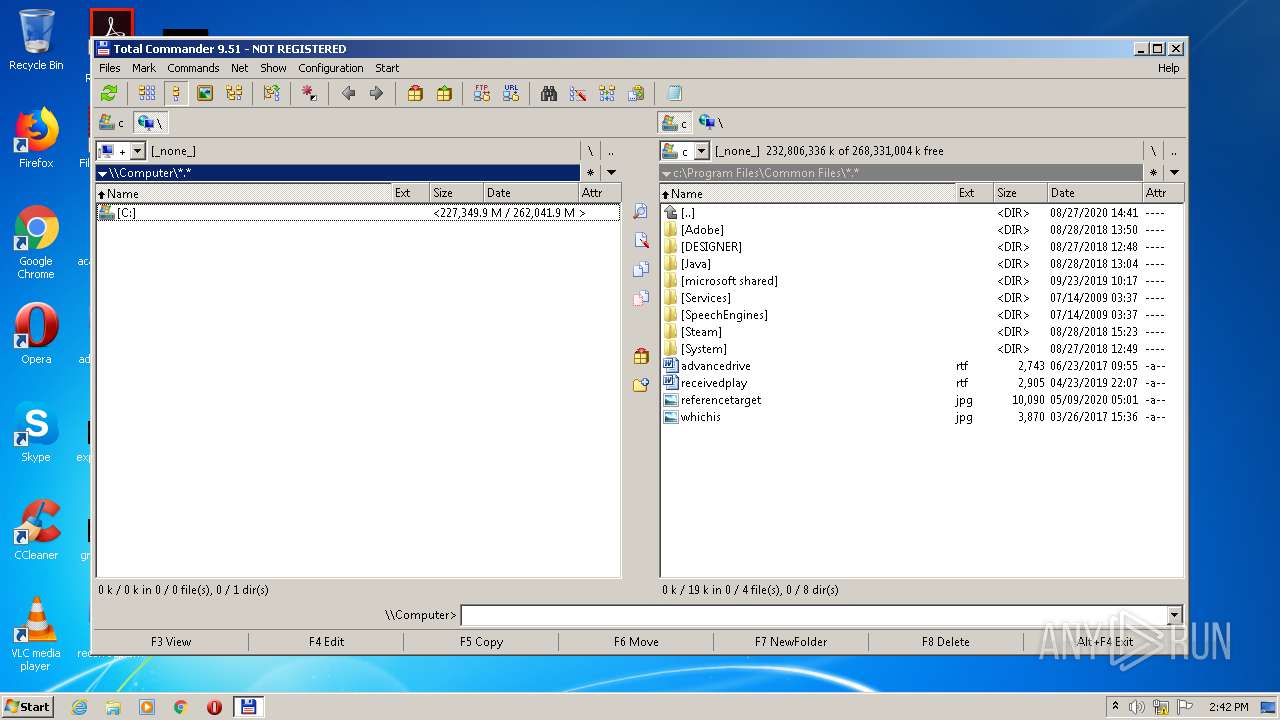The width and height of the screenshot is (1280, 720).
Task: Click in the command line input field
Action: click(x=814, y=615)
